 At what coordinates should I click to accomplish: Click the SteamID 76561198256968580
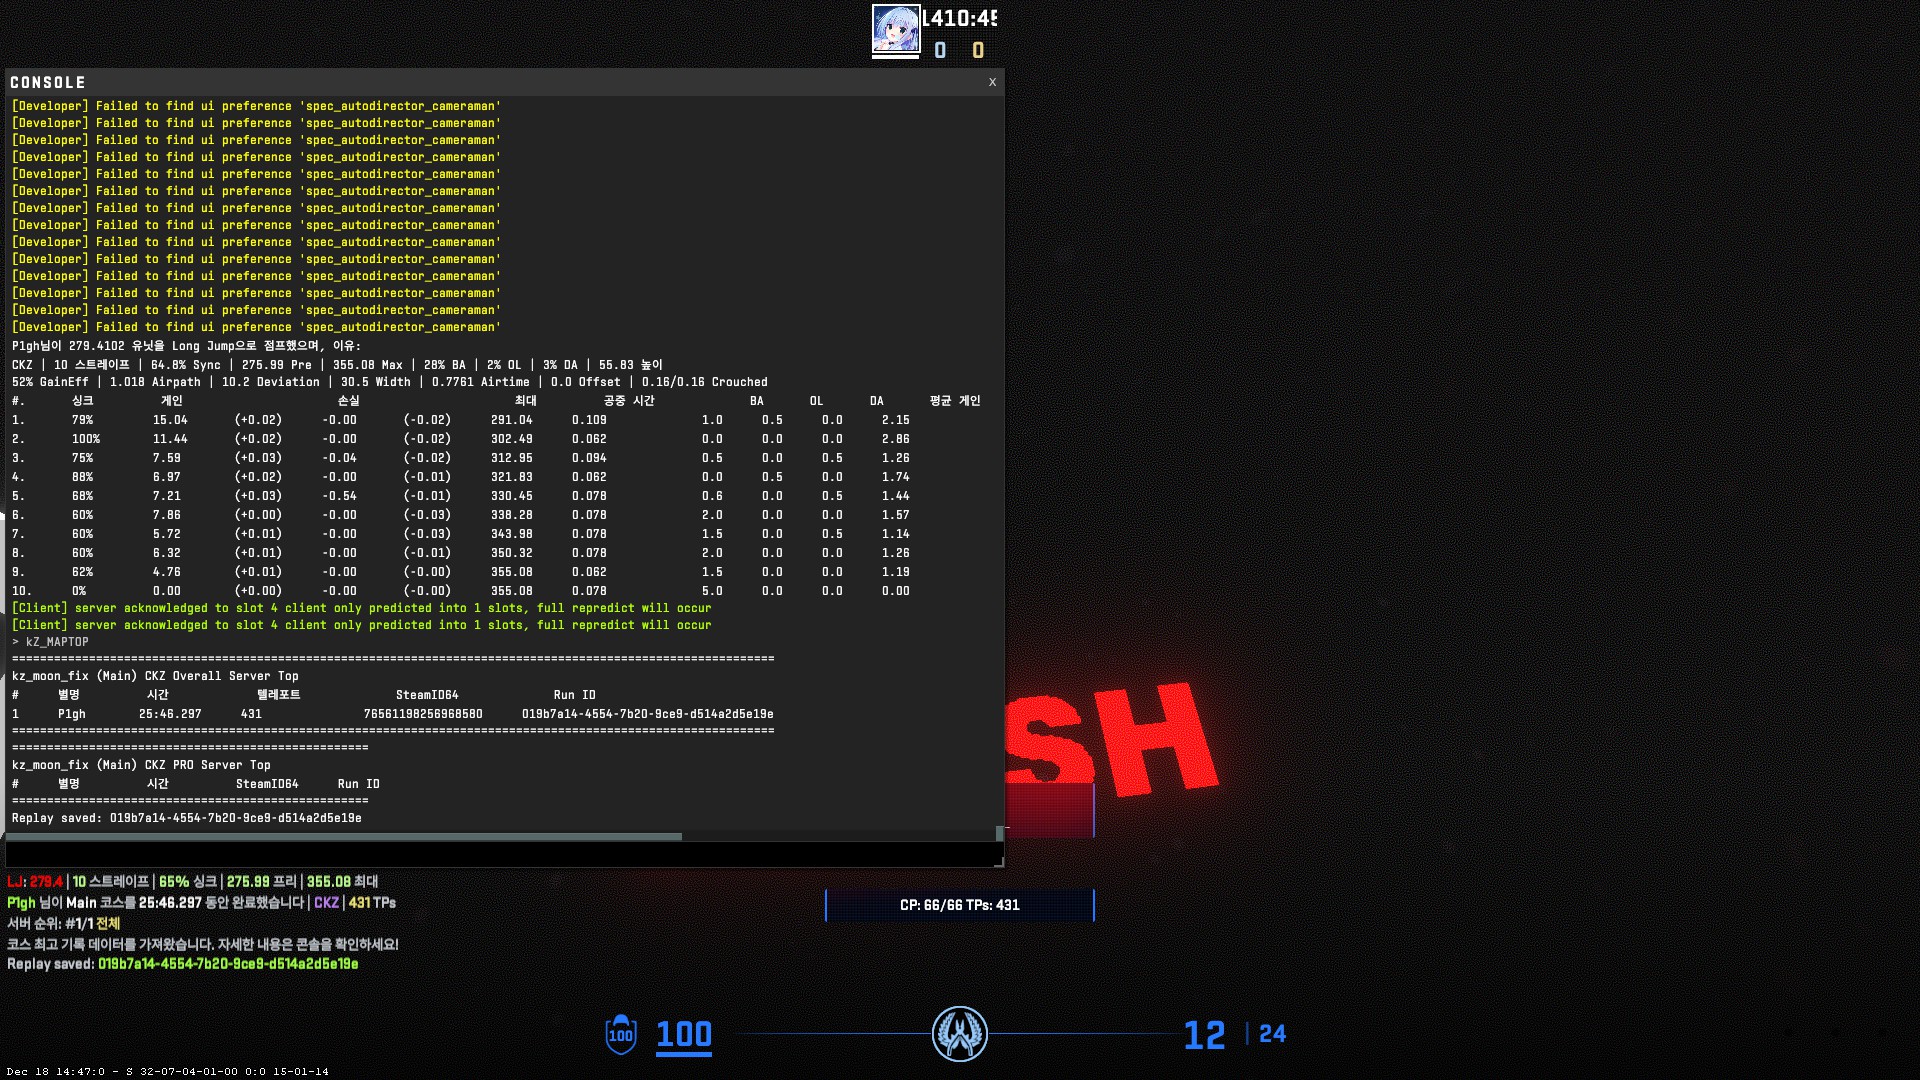click(423, 714)
